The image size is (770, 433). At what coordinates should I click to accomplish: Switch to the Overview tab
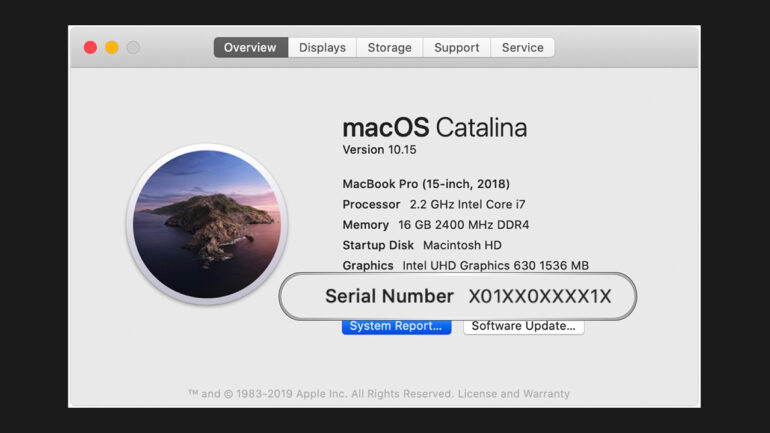tap(250, 48)
